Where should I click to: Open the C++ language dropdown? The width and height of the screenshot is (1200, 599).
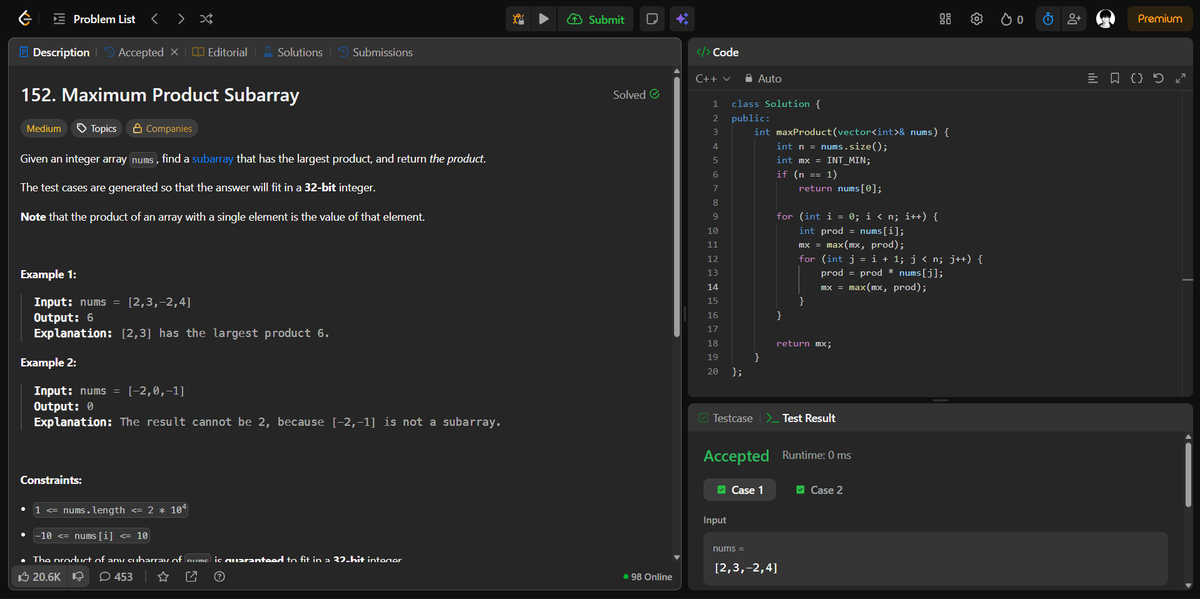pyautogui.click(x=713, y=78)
